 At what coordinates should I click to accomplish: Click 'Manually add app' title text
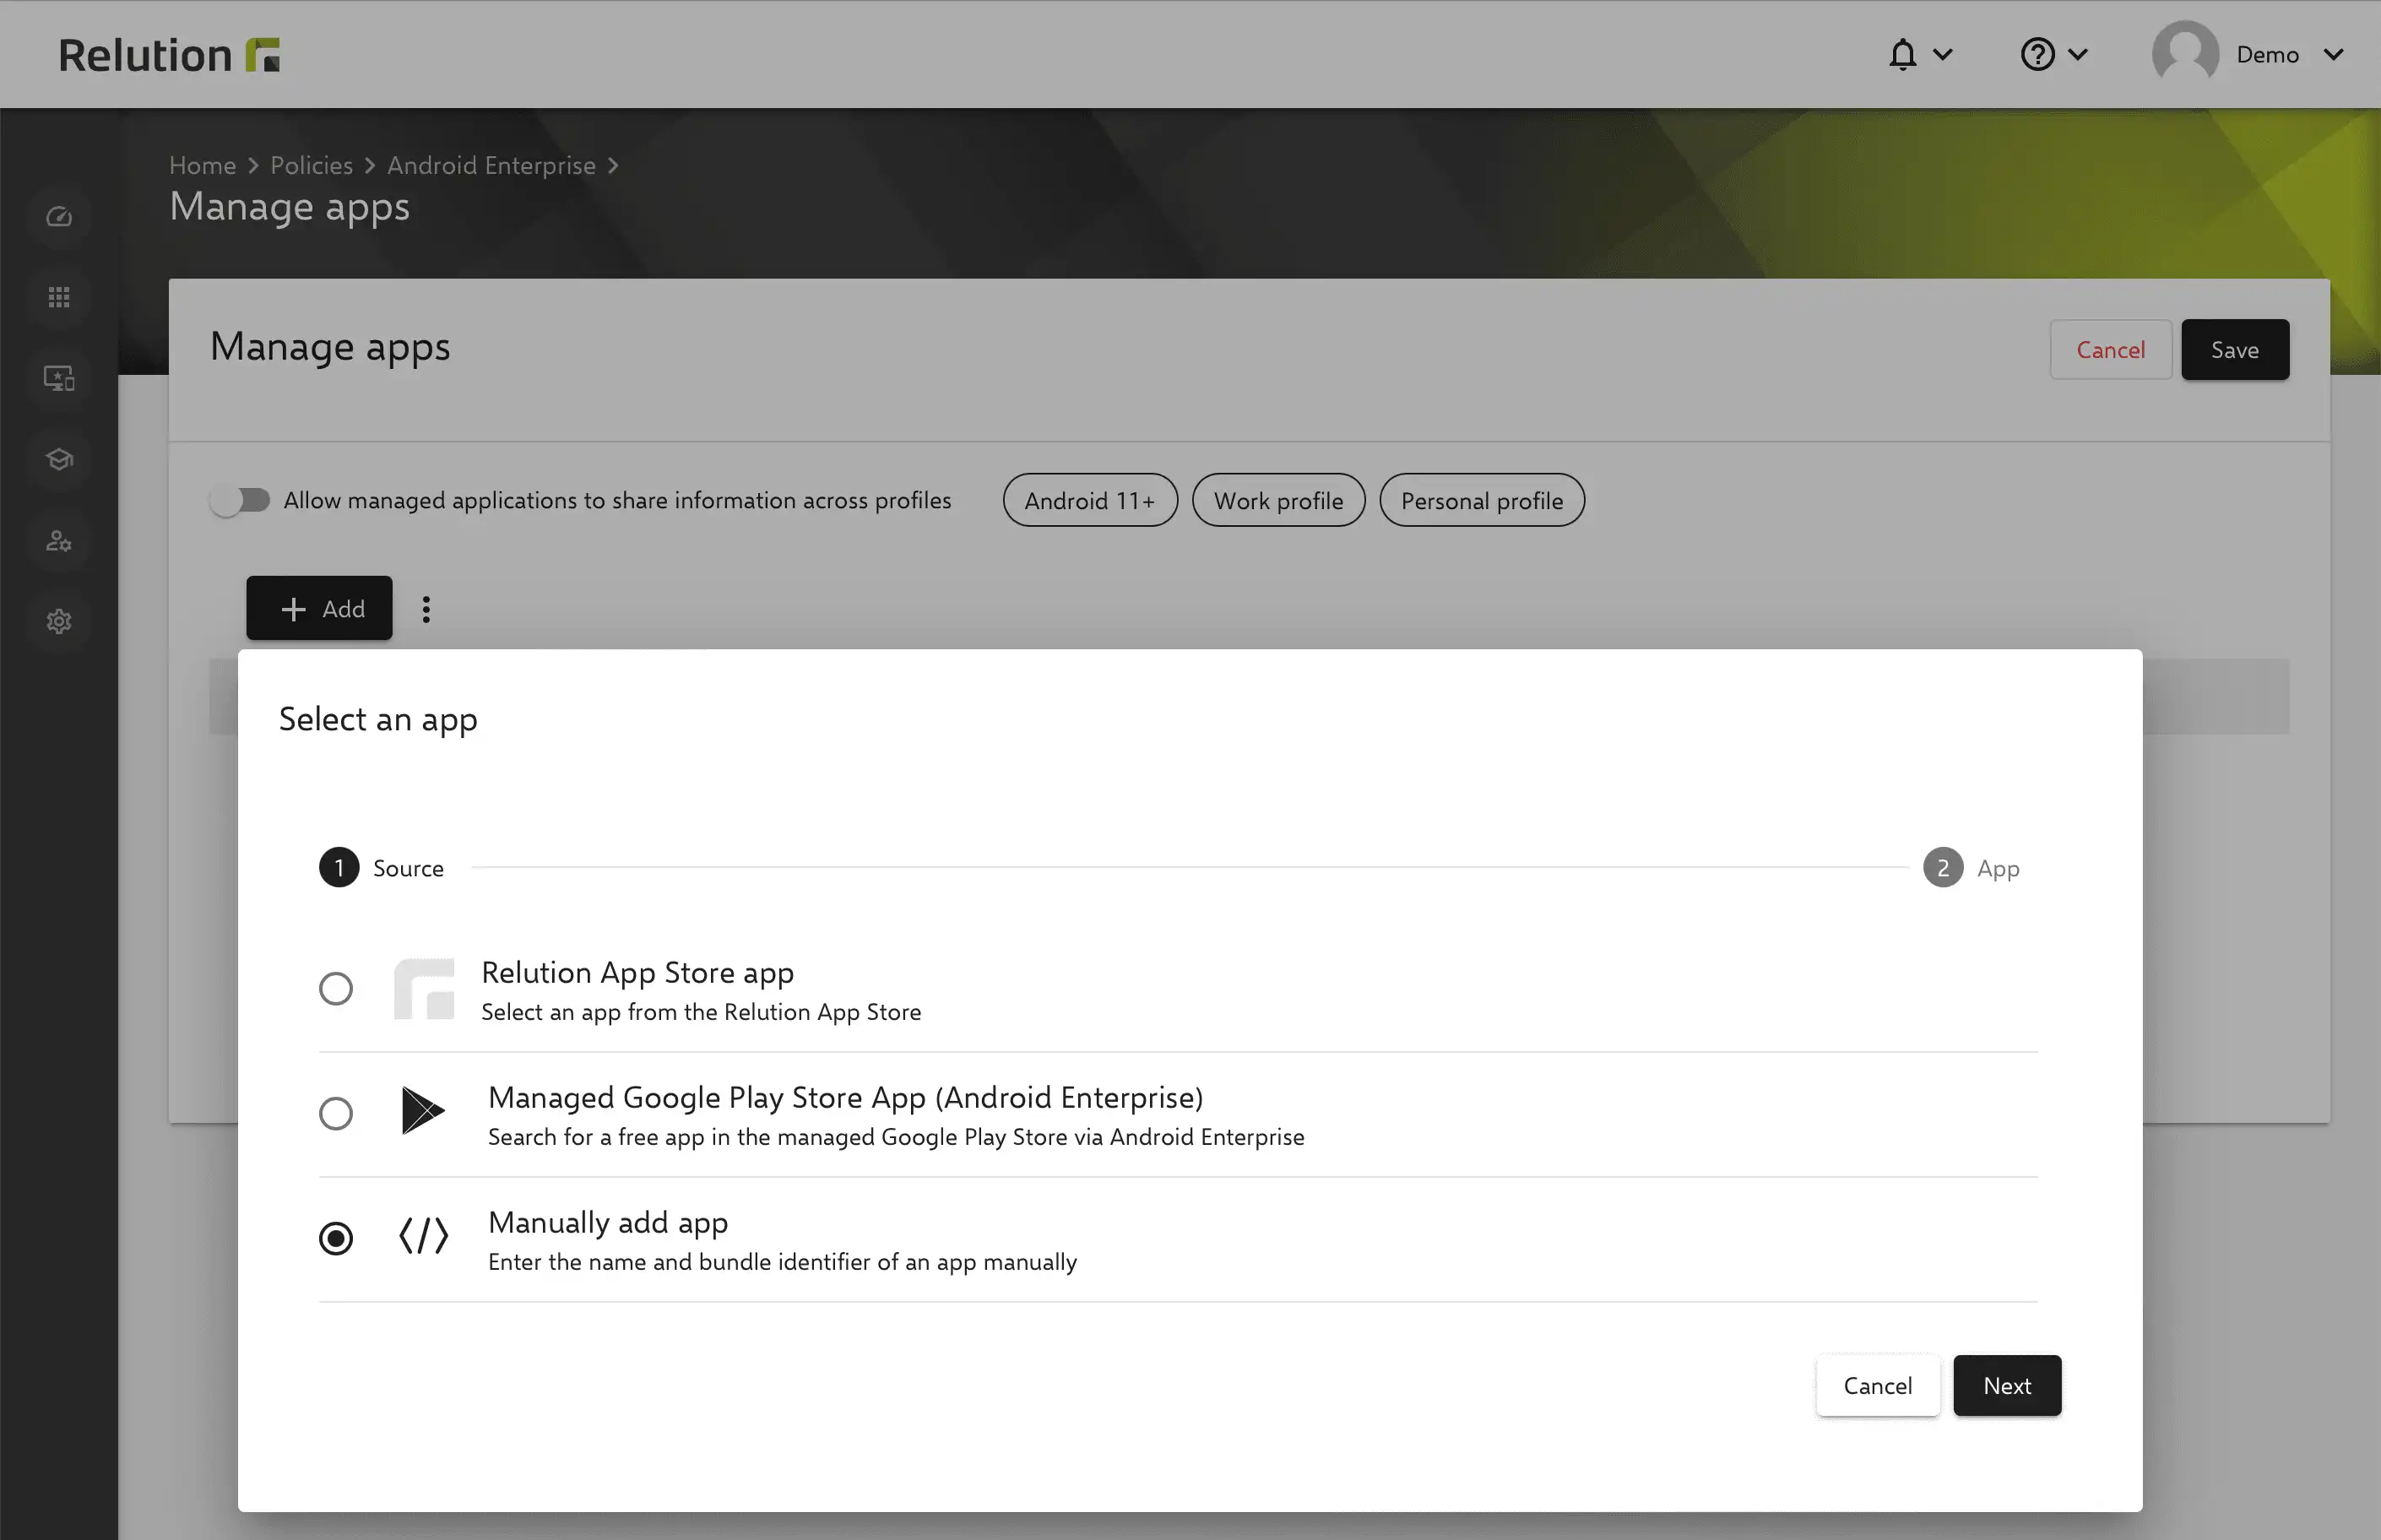(608, 1222)
